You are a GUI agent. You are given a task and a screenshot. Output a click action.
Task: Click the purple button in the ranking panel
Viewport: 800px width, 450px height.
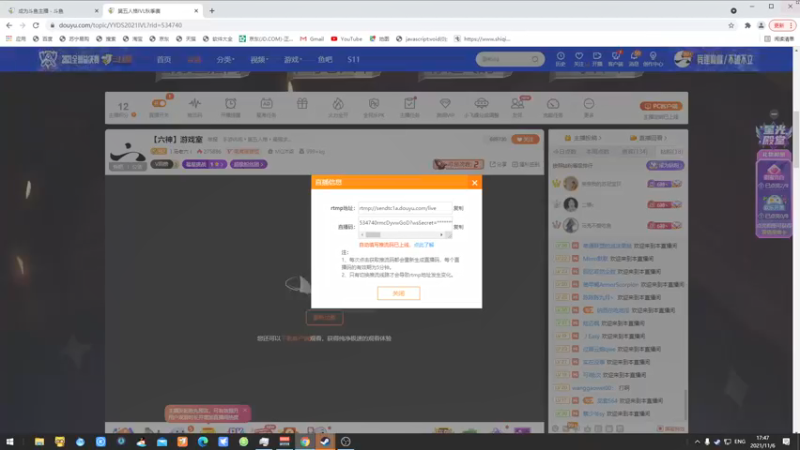pos(665,165)
